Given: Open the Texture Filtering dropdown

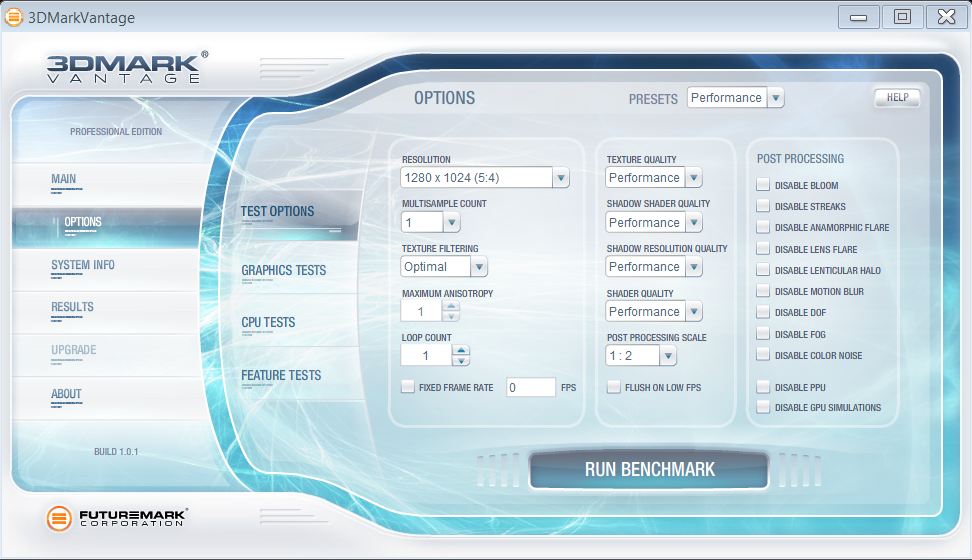Looking at the screenshot, I should 444,267.
